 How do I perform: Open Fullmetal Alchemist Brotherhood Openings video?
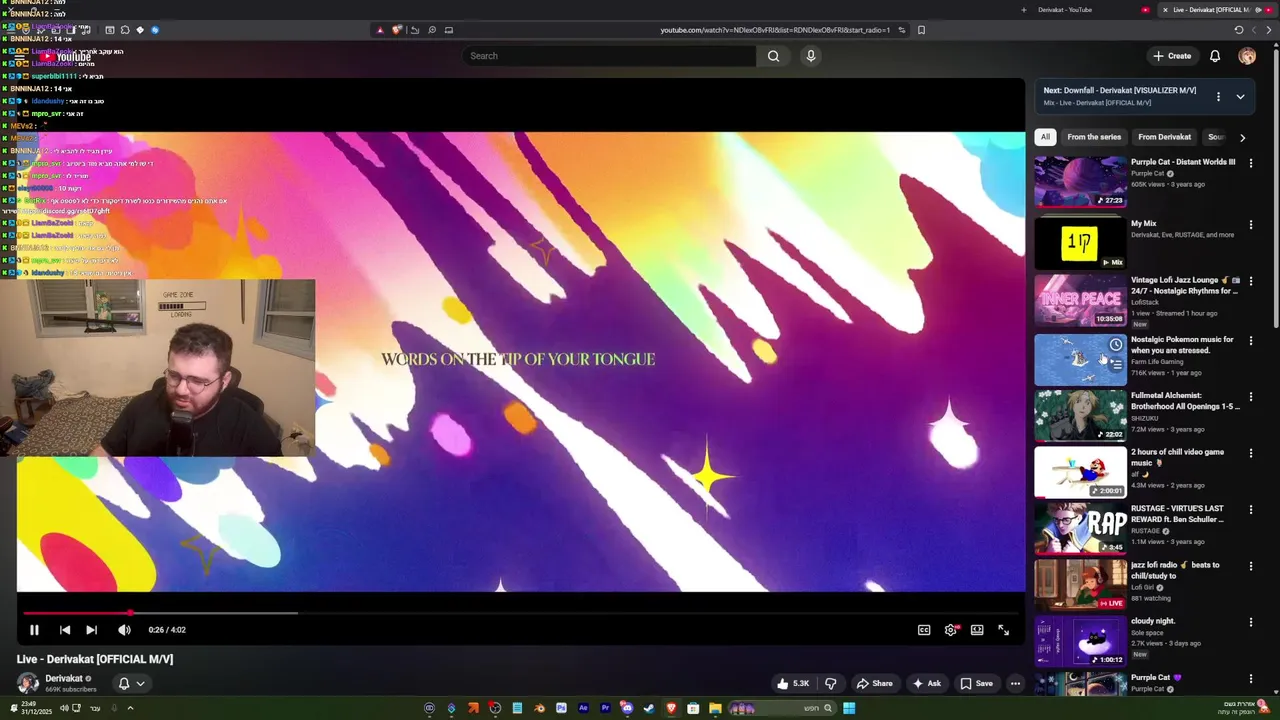[1080, 415]
